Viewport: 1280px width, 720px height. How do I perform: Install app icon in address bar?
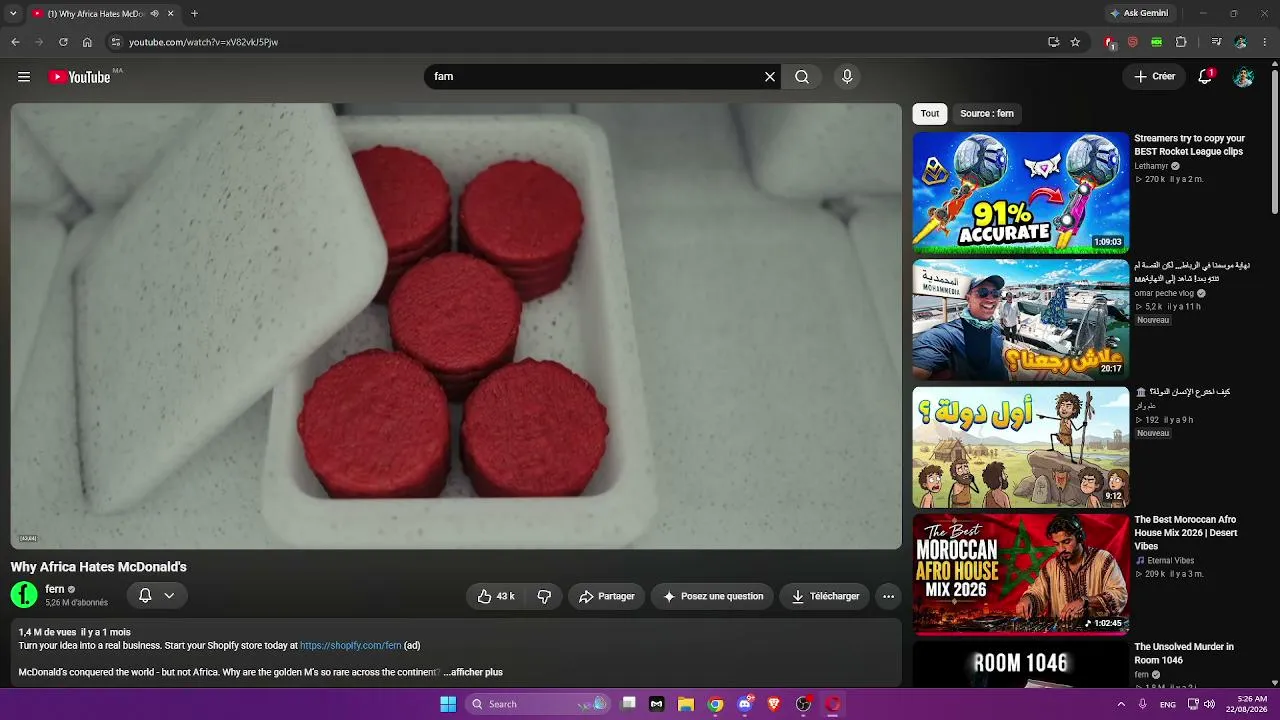pos(1053,42)
